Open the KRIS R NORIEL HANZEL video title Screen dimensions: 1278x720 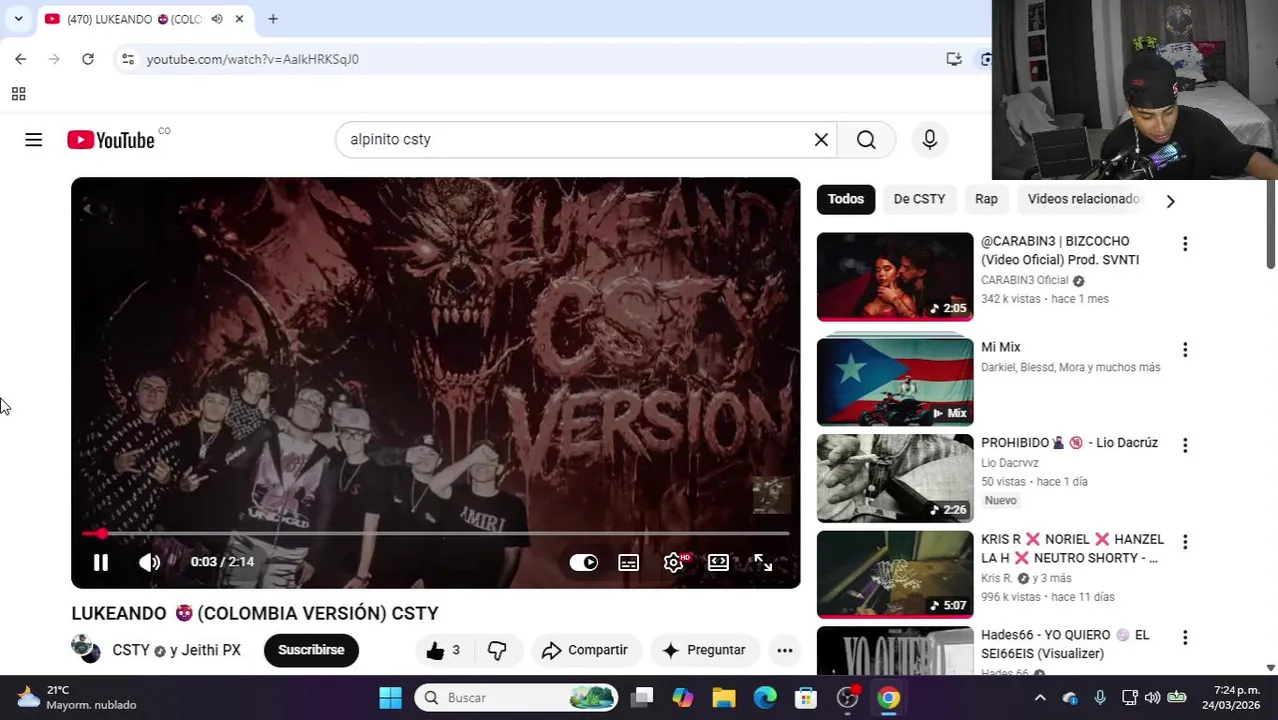[x=1072, y=548]
